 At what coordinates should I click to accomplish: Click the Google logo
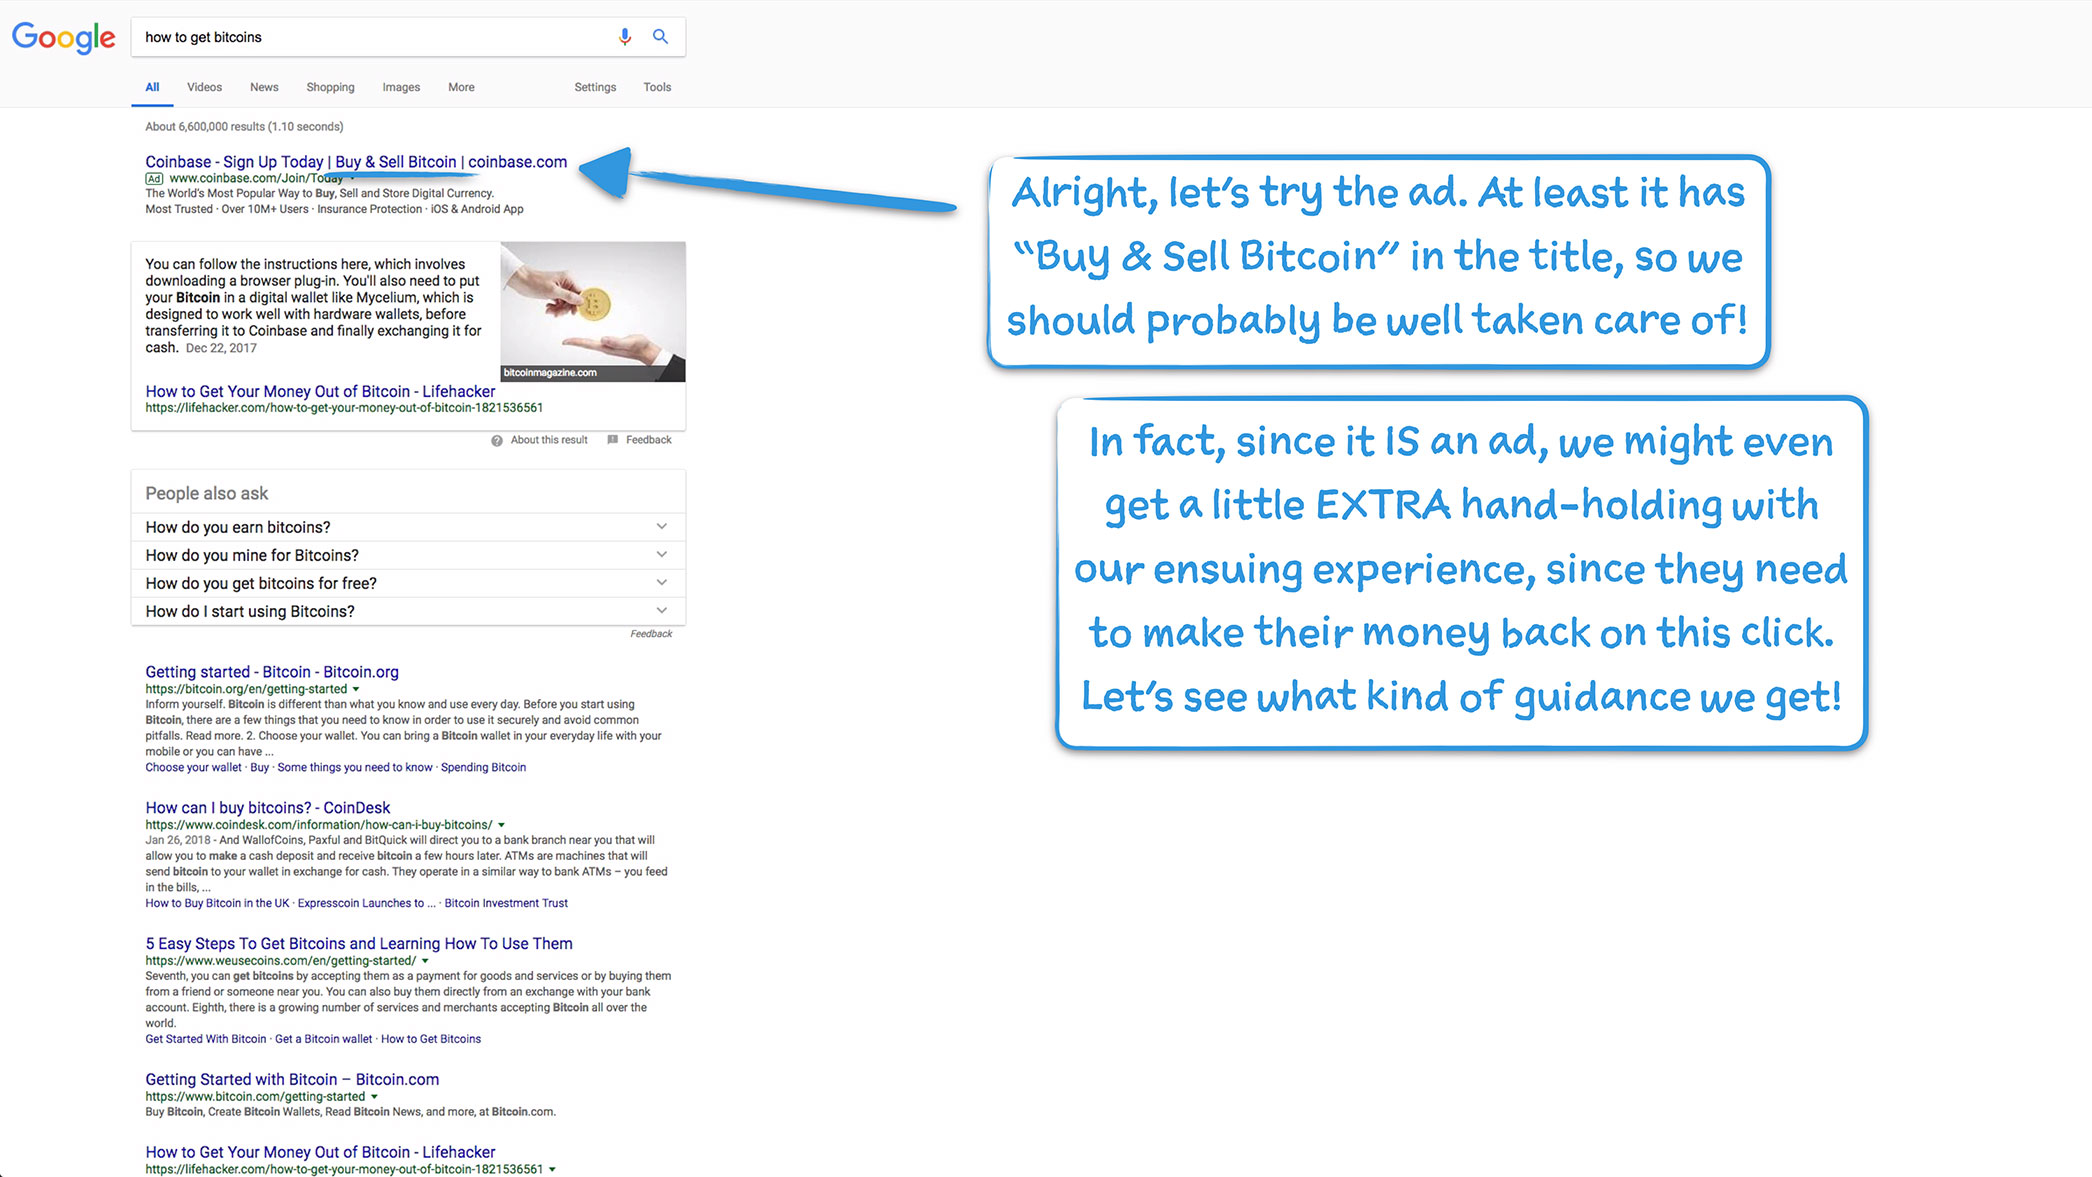(x=63, y=38)
